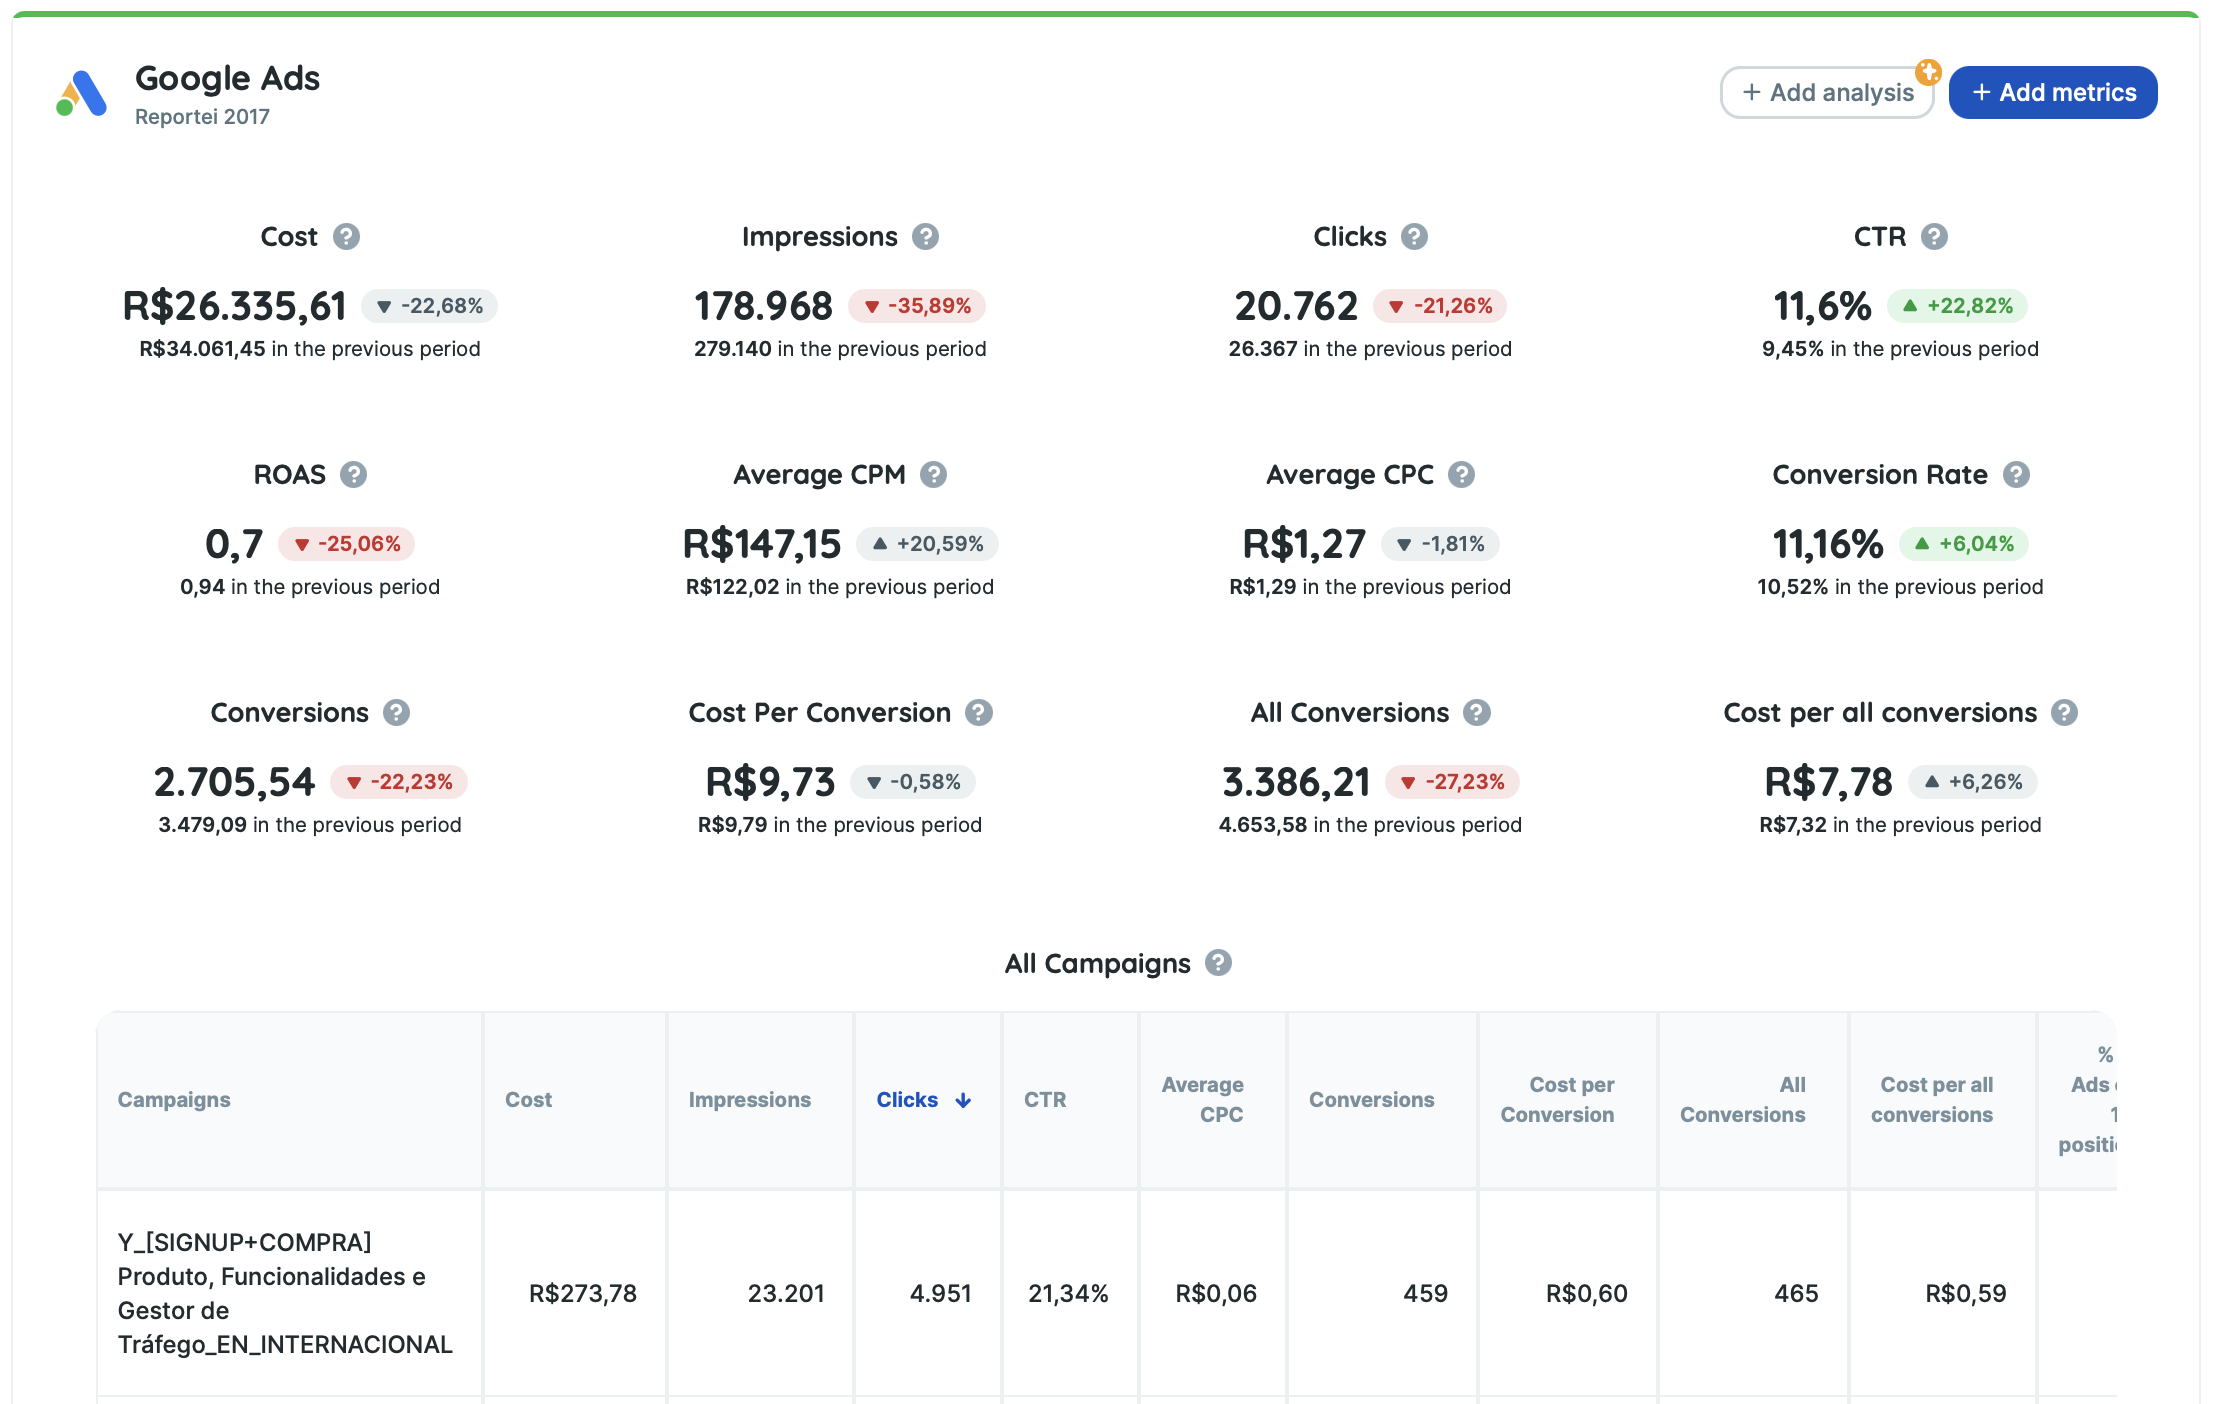2216x1404 pixels.
Task: Click the Google Ads logo icon
Action: coord(82,94)
